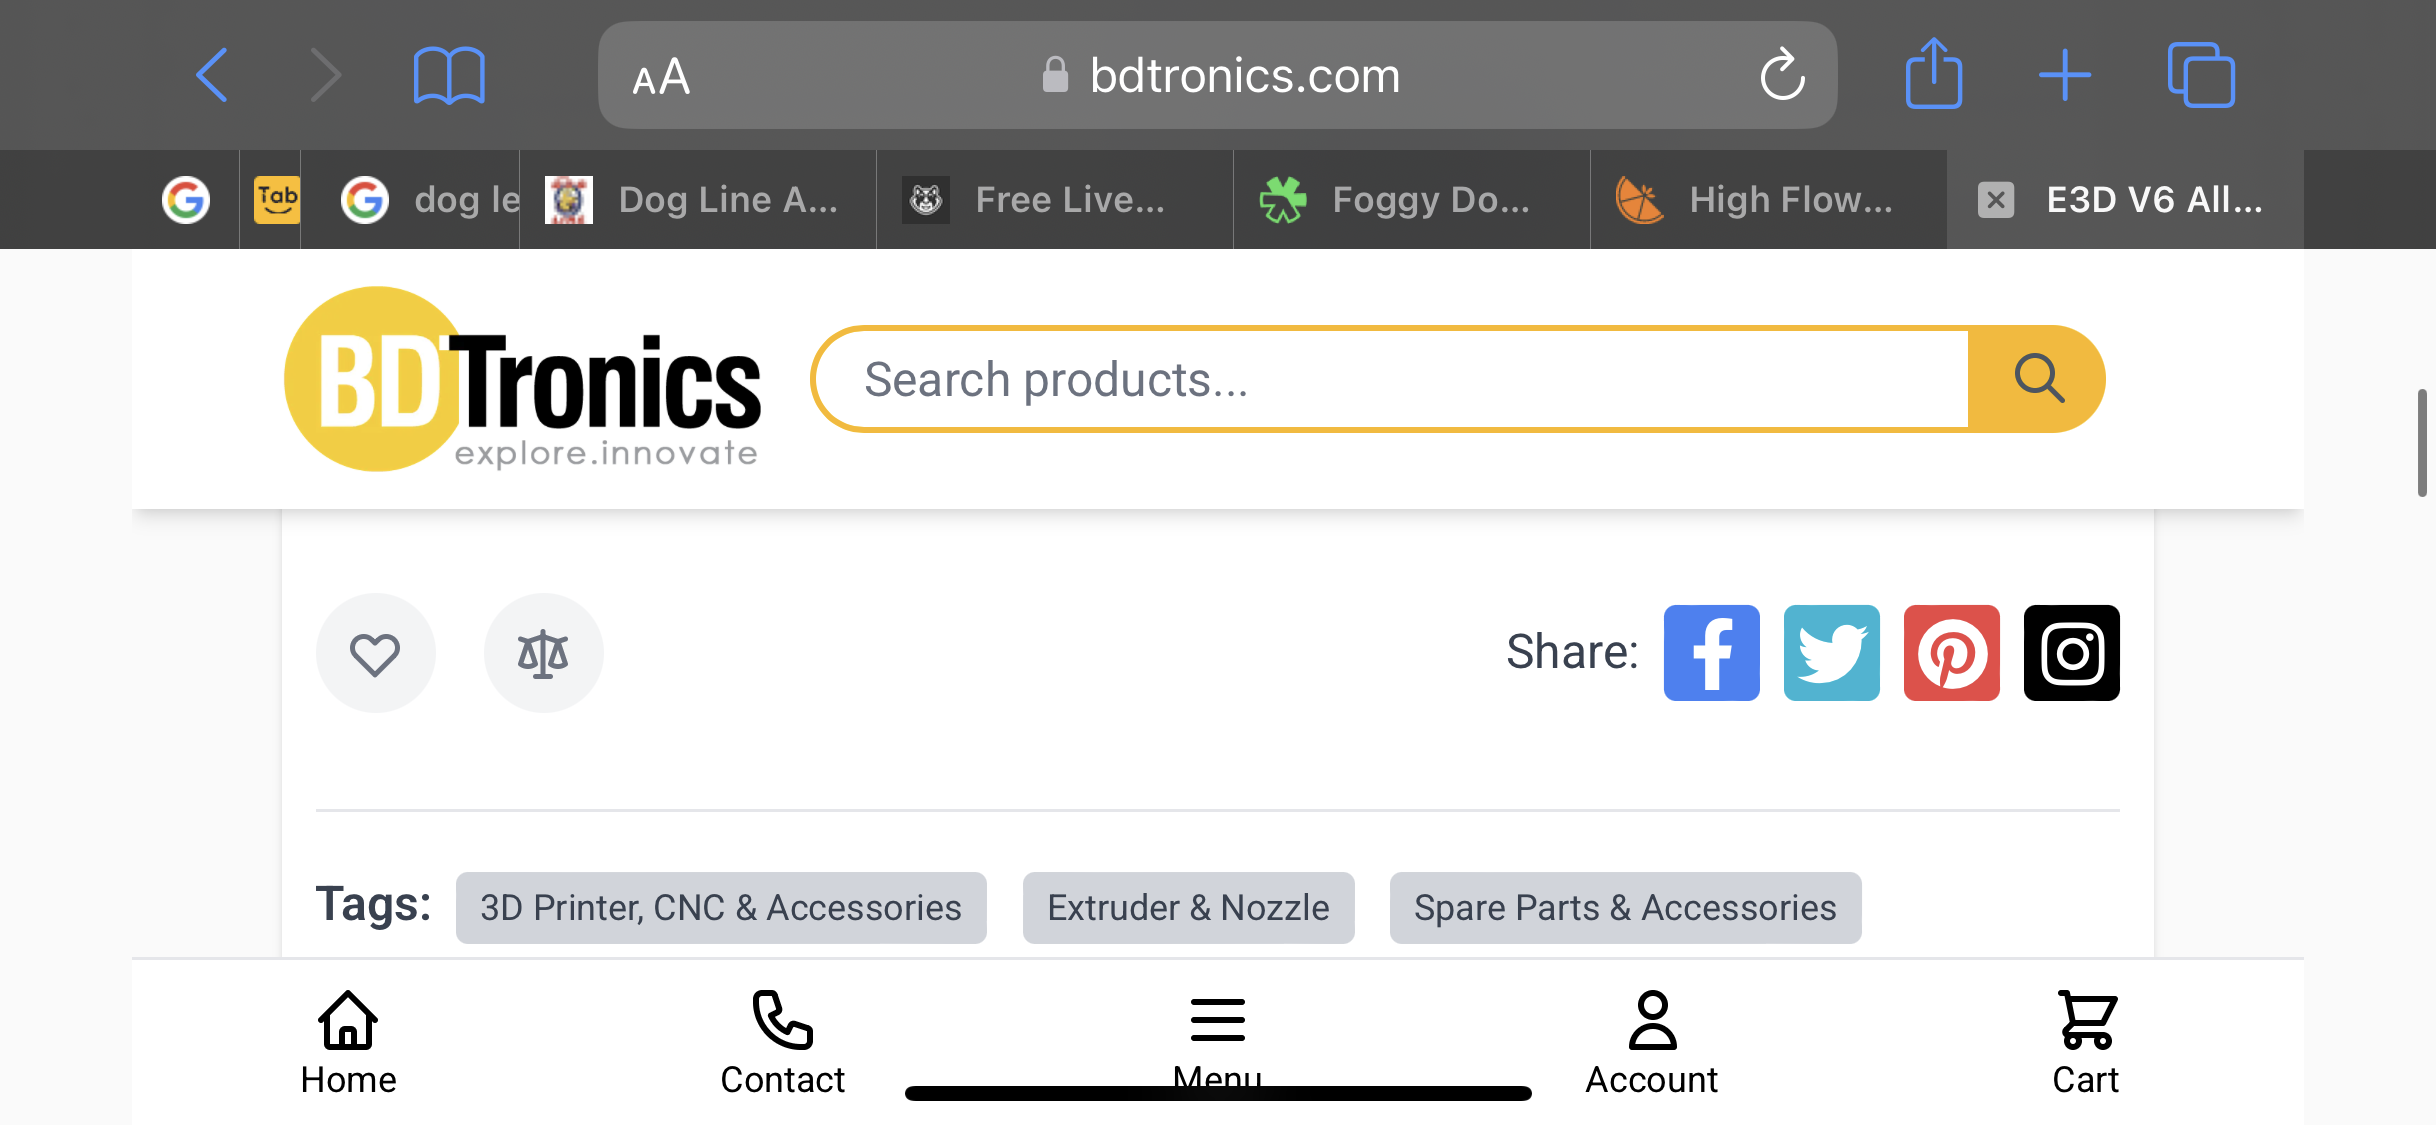Screen dimensions: 2436x1125
Task: Share on Facebook
Action: tap(1711, 653)
